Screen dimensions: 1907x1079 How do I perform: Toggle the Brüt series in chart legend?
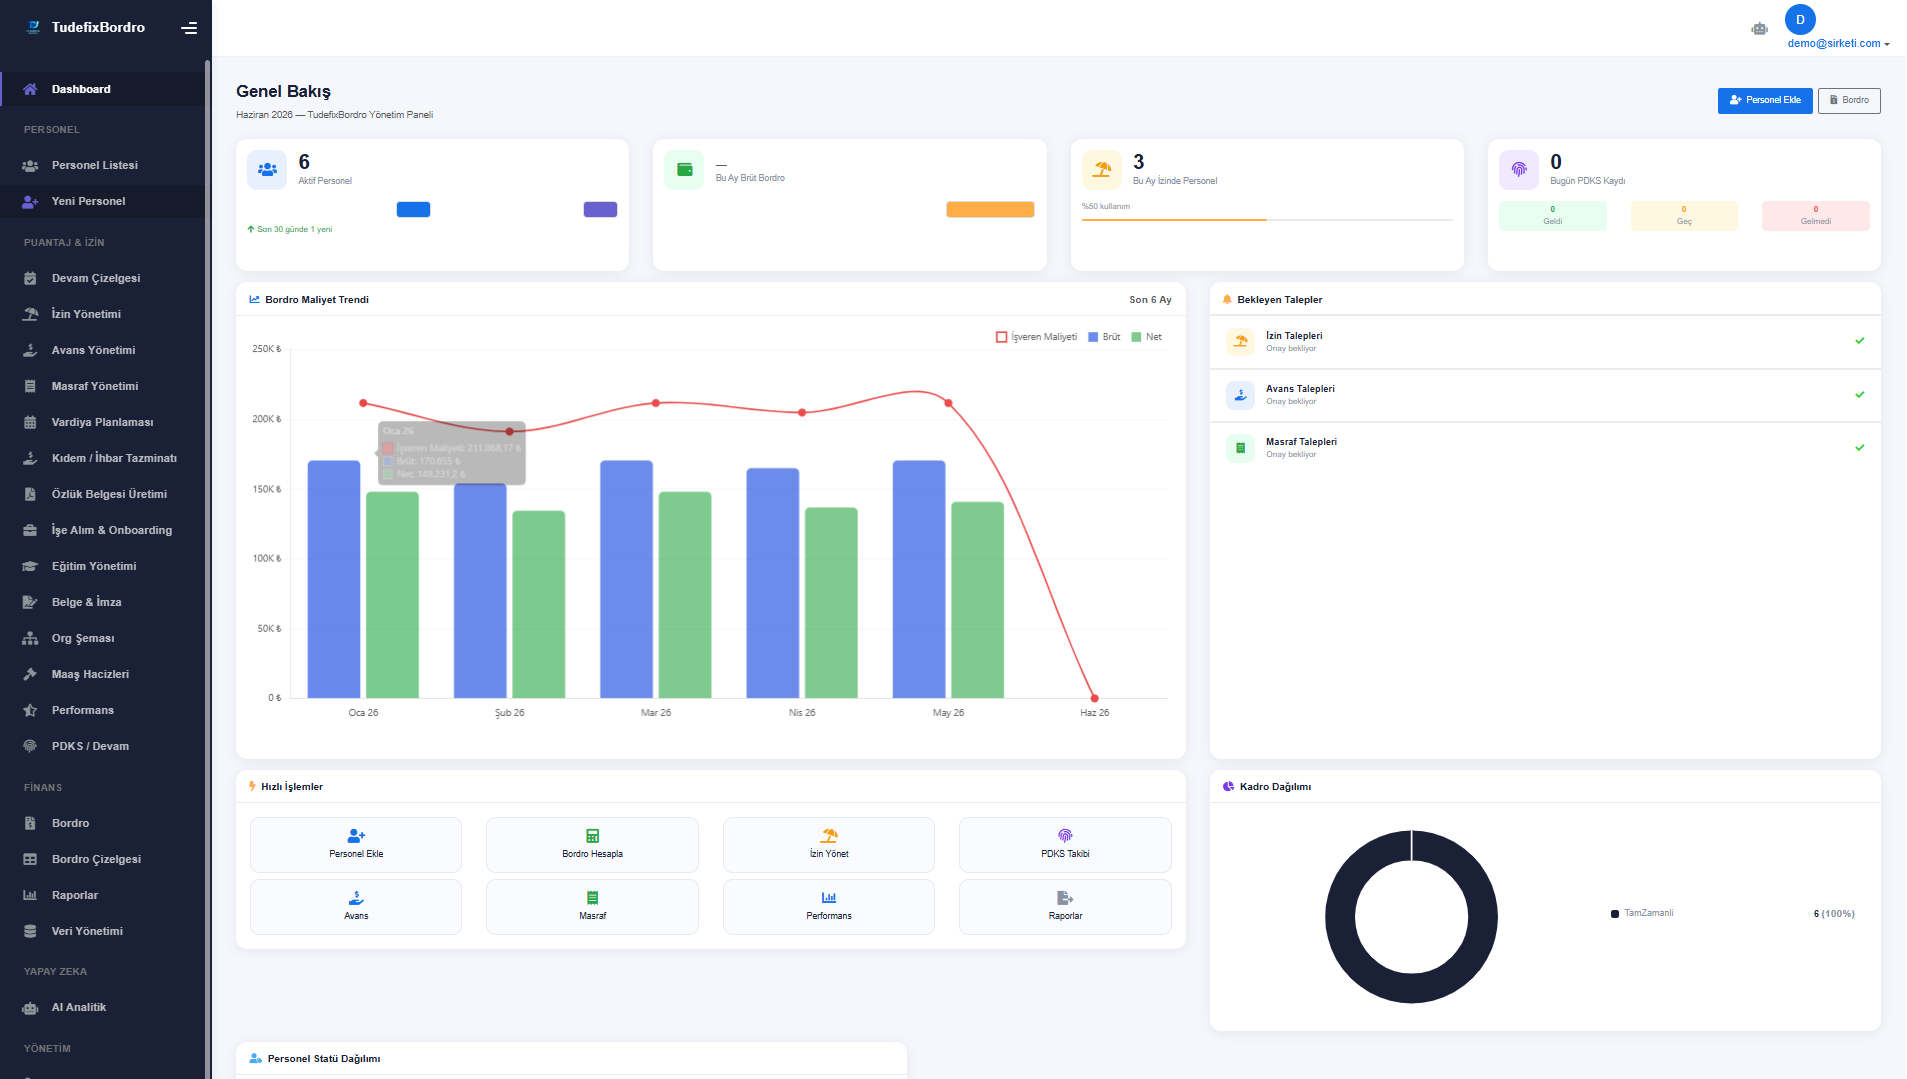pos(1104,337)
